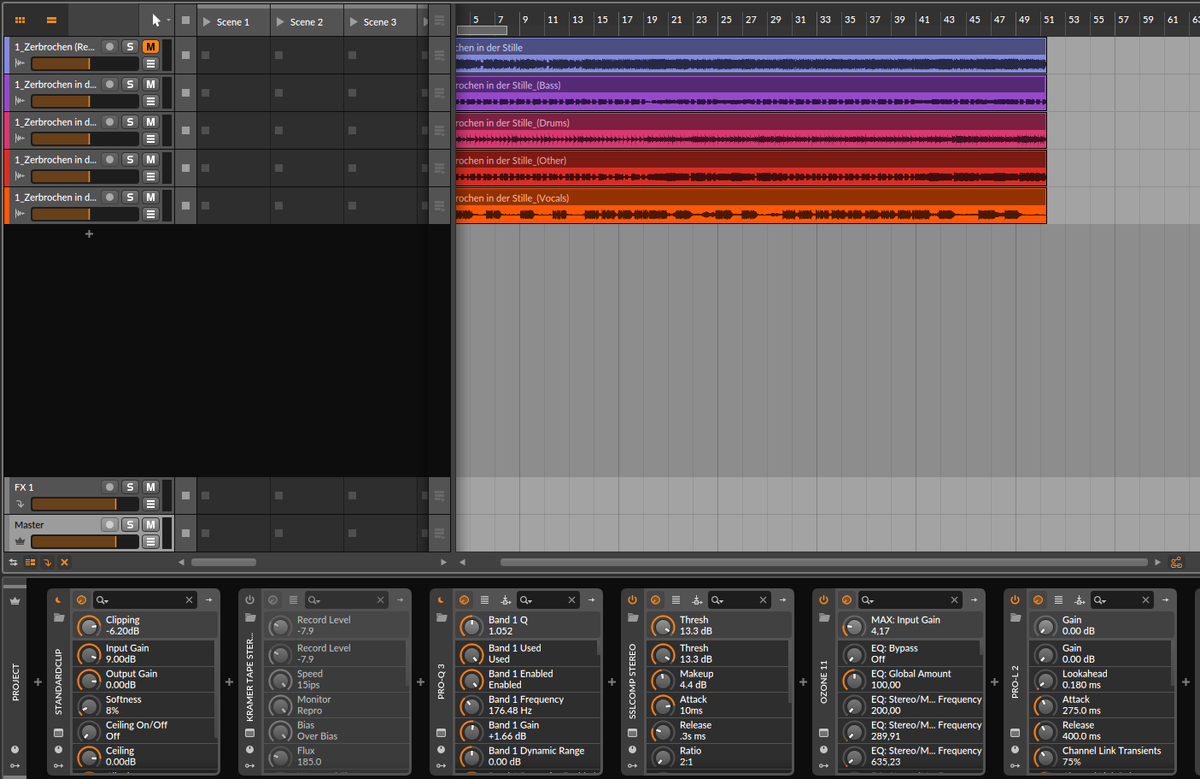Solo the orange Vocals track

[x=130, y=197]
